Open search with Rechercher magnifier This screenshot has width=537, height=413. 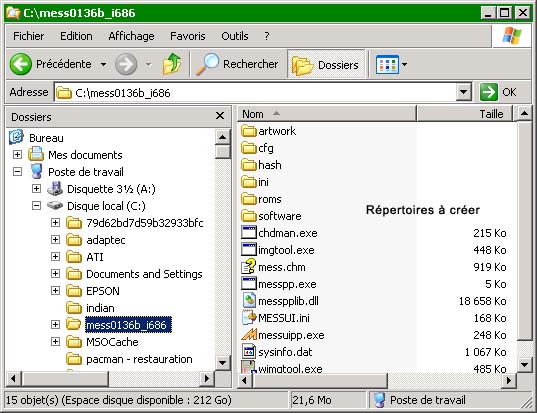click(x=208, y=64)
